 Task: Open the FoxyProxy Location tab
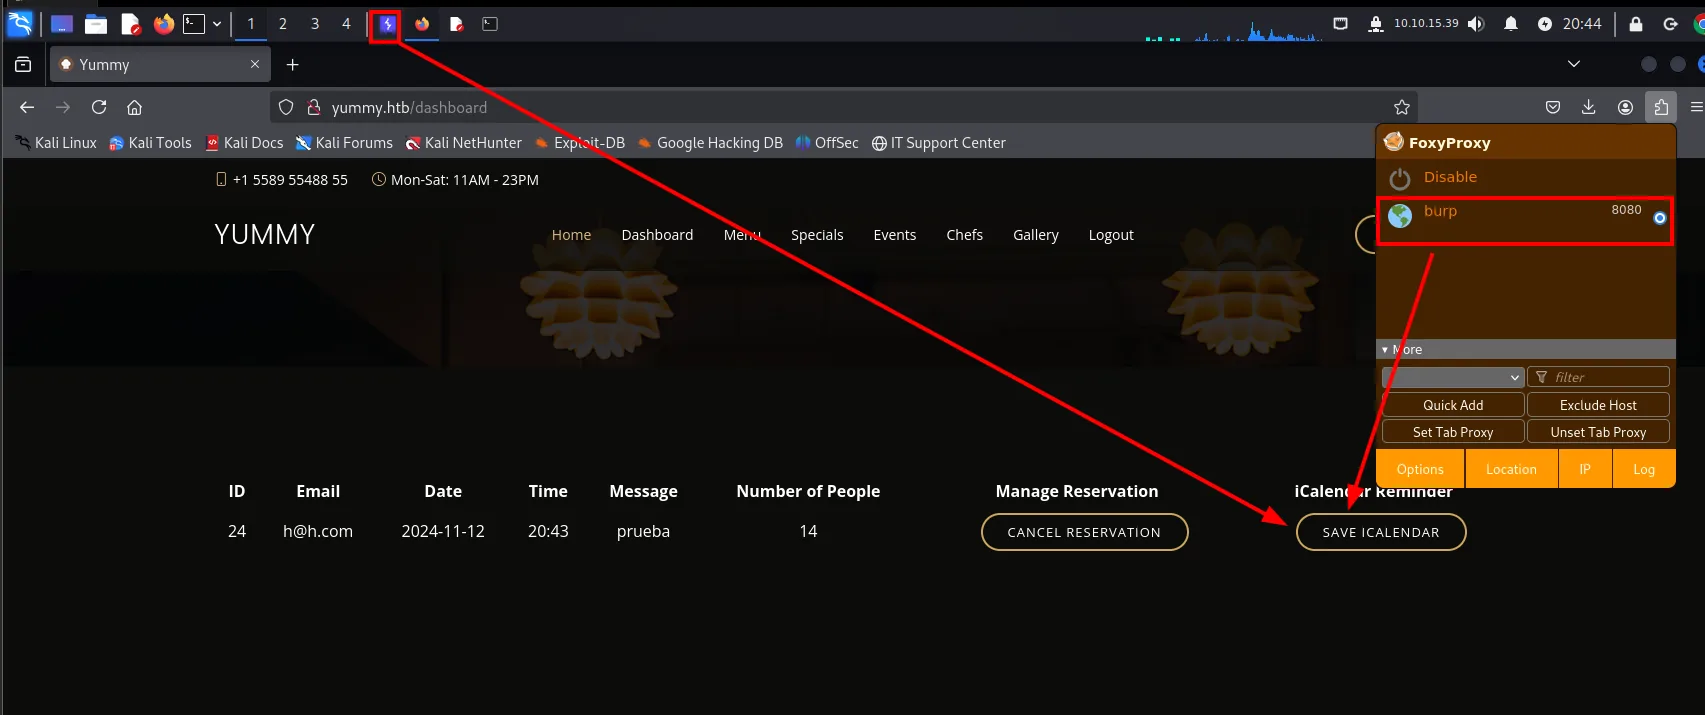1511,469
